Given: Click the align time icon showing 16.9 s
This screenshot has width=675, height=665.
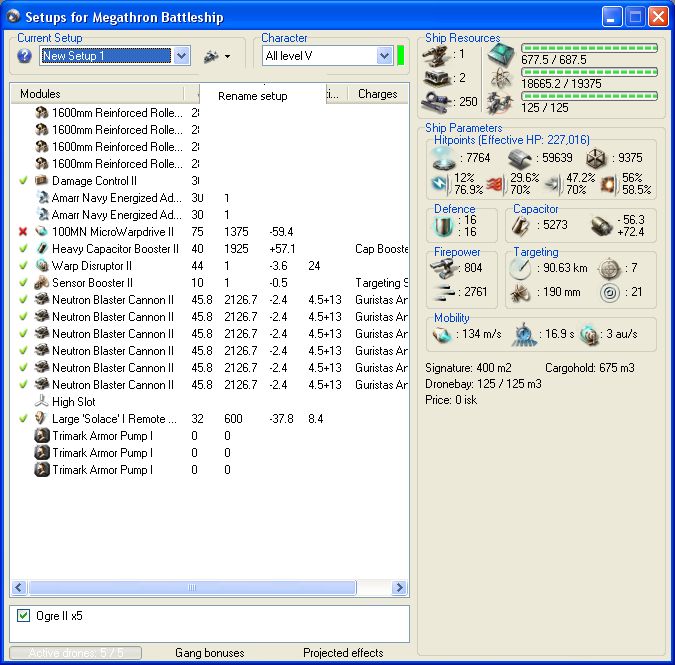Looking at the screenshot, I should pos(524,334).
